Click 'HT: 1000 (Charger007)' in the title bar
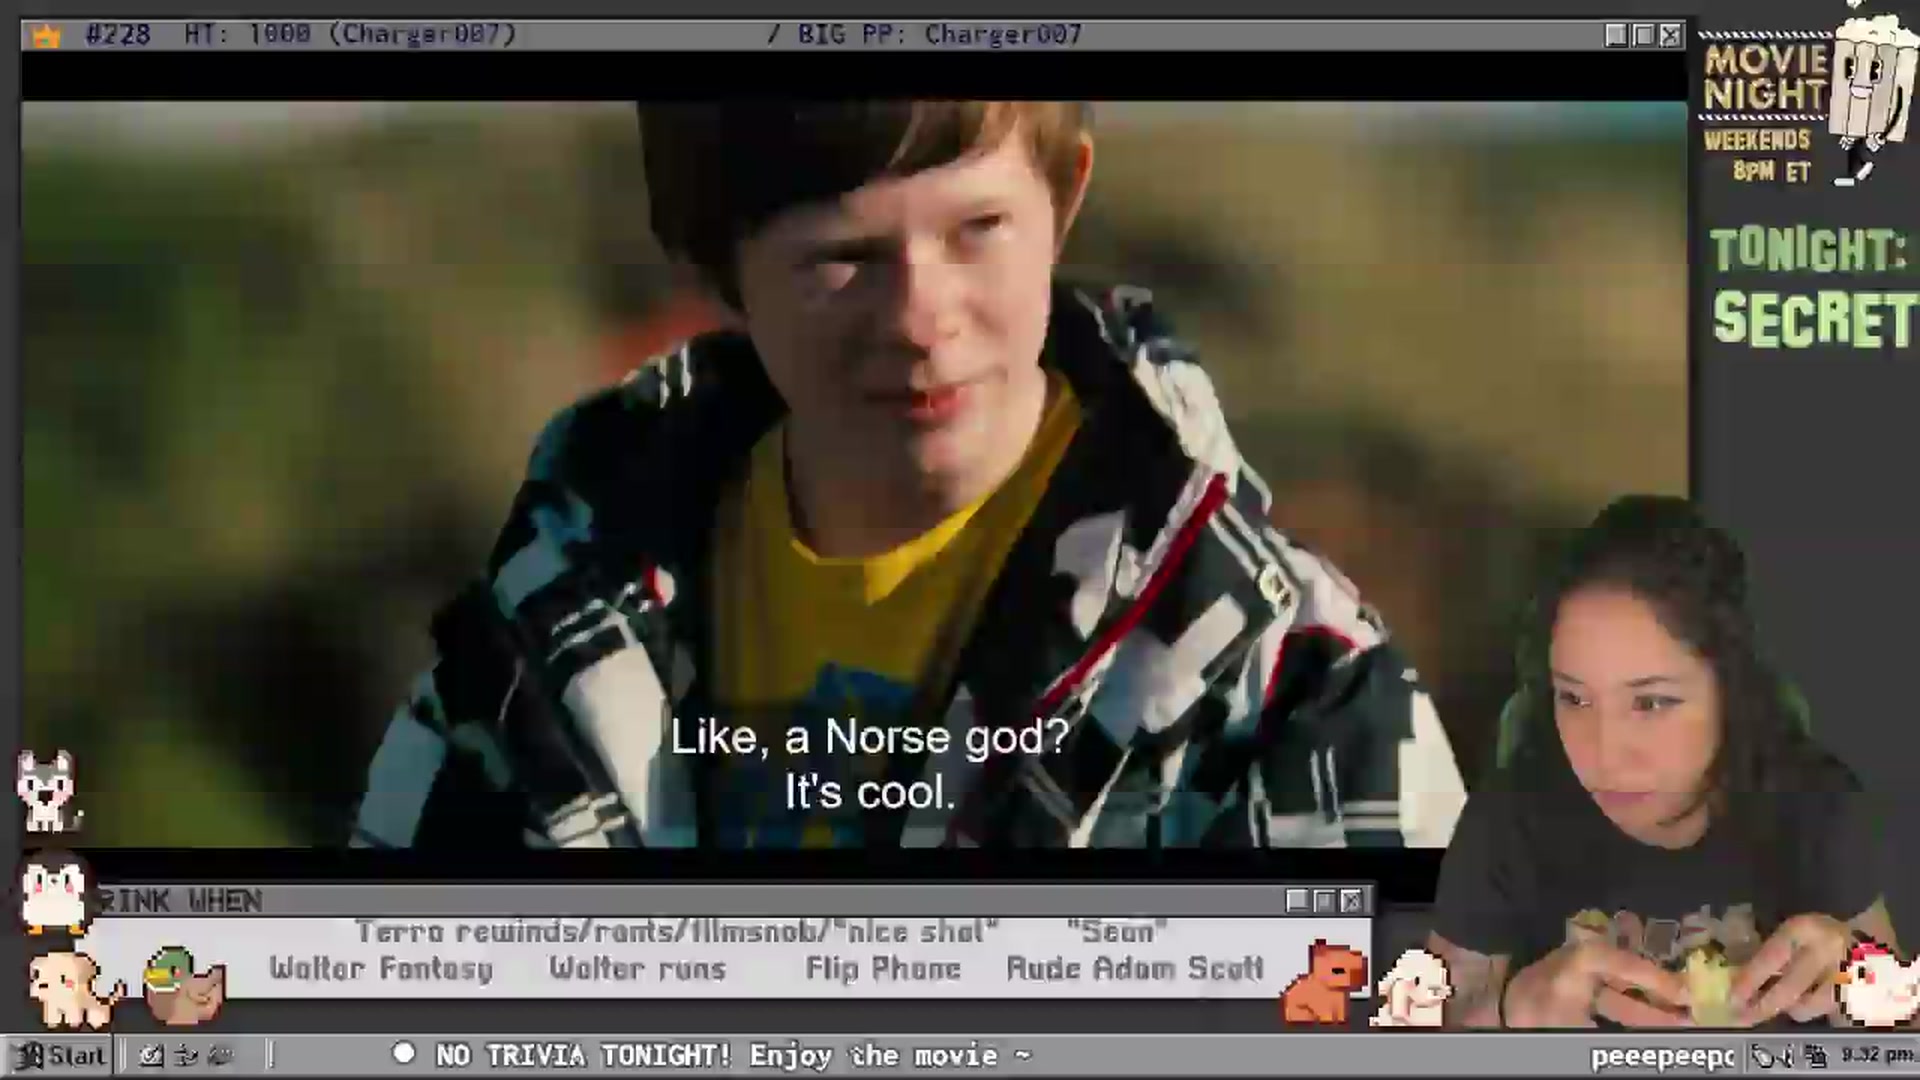The width and height of the screenshot is (1920, 1080). click(x=350, y=35)
